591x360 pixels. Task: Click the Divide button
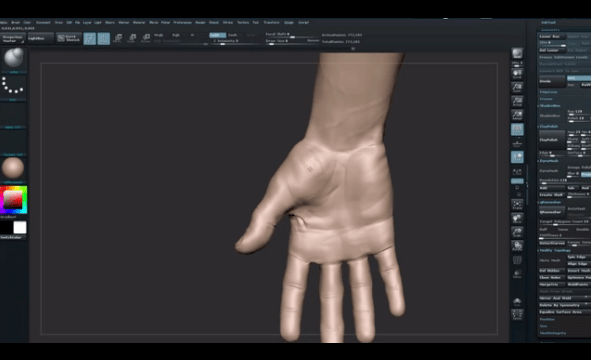click(552, 81)
